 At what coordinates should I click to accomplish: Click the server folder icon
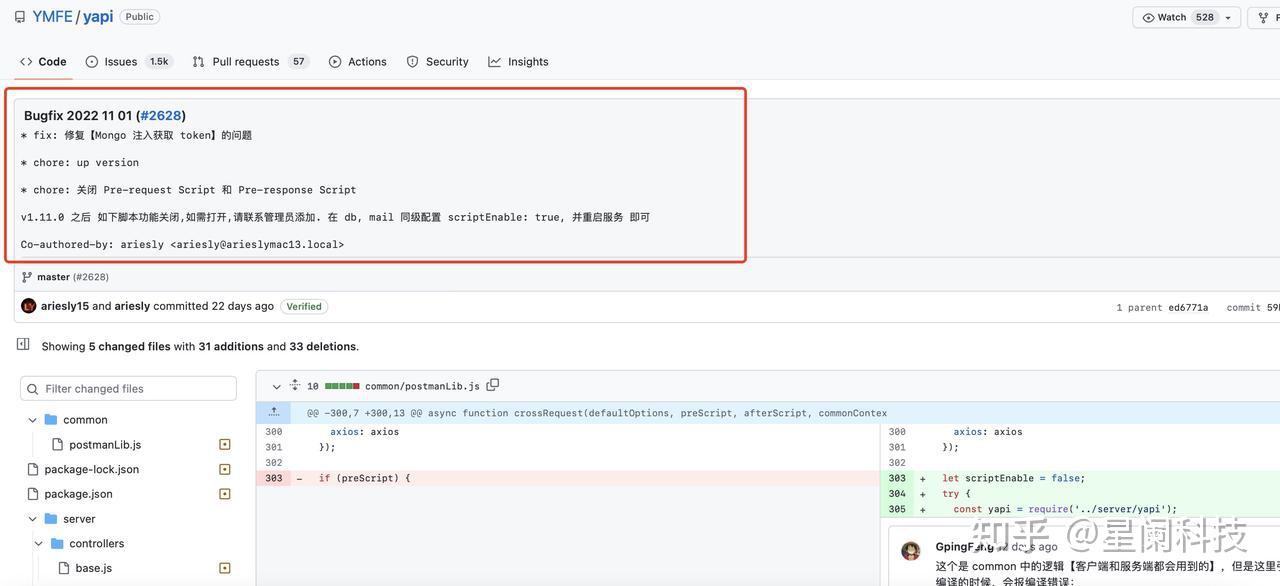pyautogui.click(x=51, y=519)
